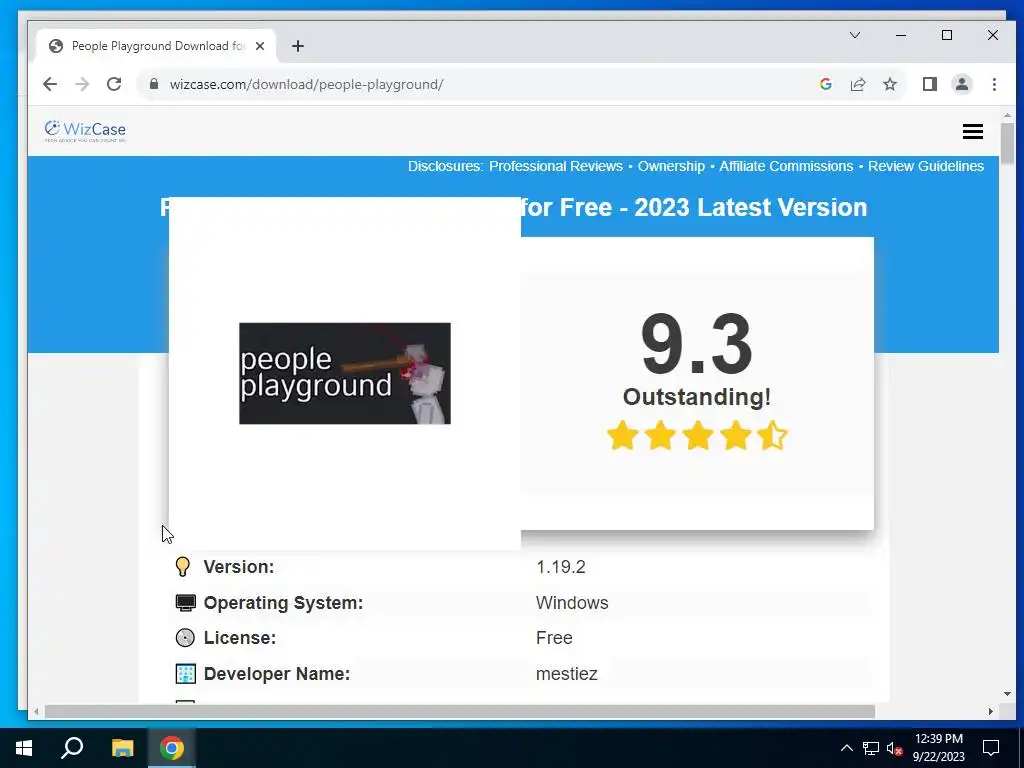Image resolution: width=1024 pixels, height=768 pixels.
Task: Open the Chrome profile avatar
Action: [962, 84]
